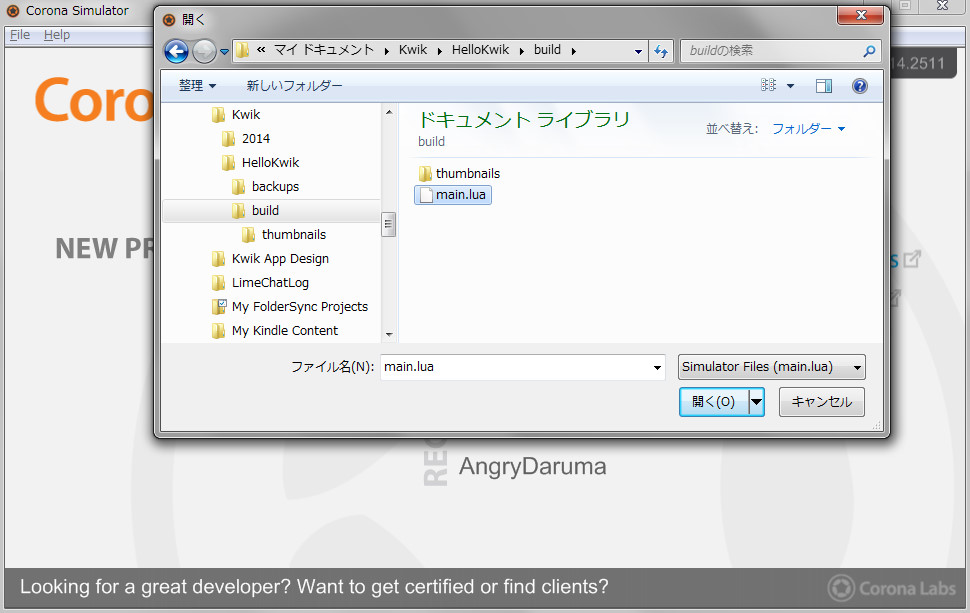This screenshot has width=970, height=613.
Task: Open the フォルダー sort dropdown
Action: coord(809,129)
